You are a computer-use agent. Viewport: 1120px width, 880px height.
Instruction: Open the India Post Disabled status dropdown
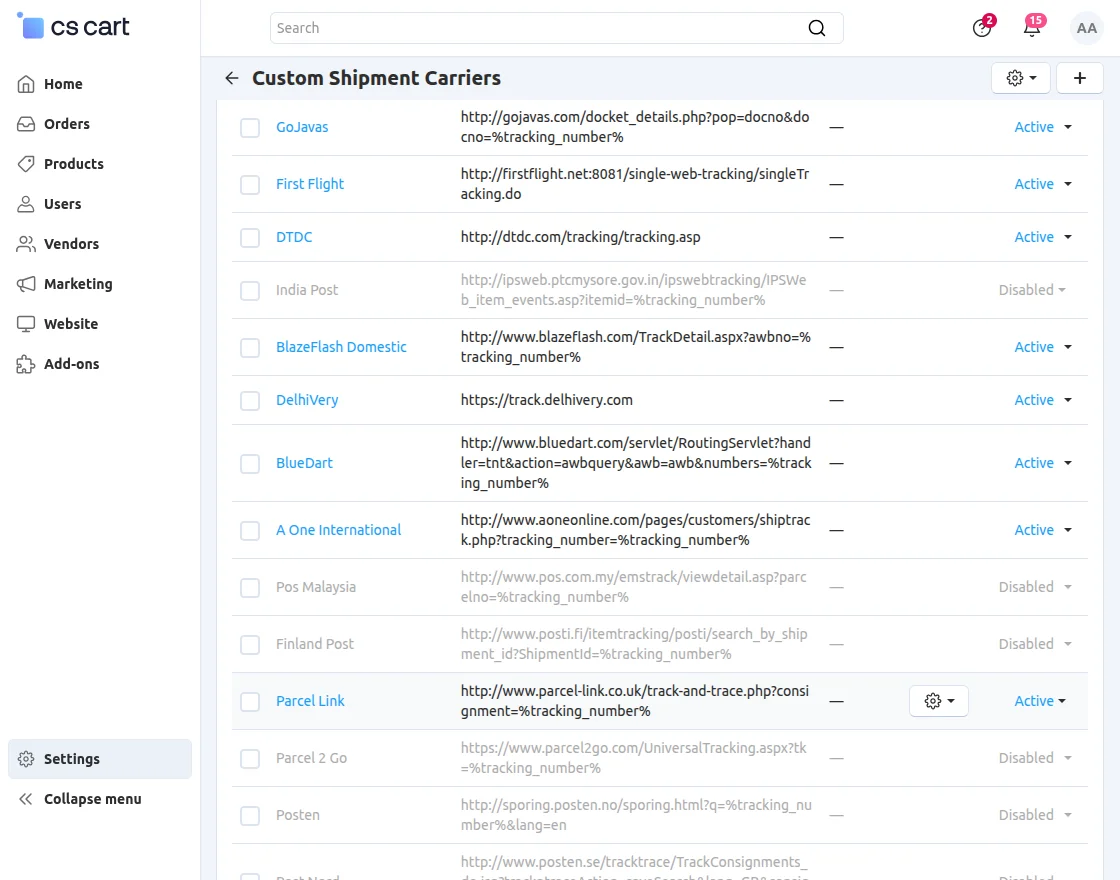pos(1033,290)
